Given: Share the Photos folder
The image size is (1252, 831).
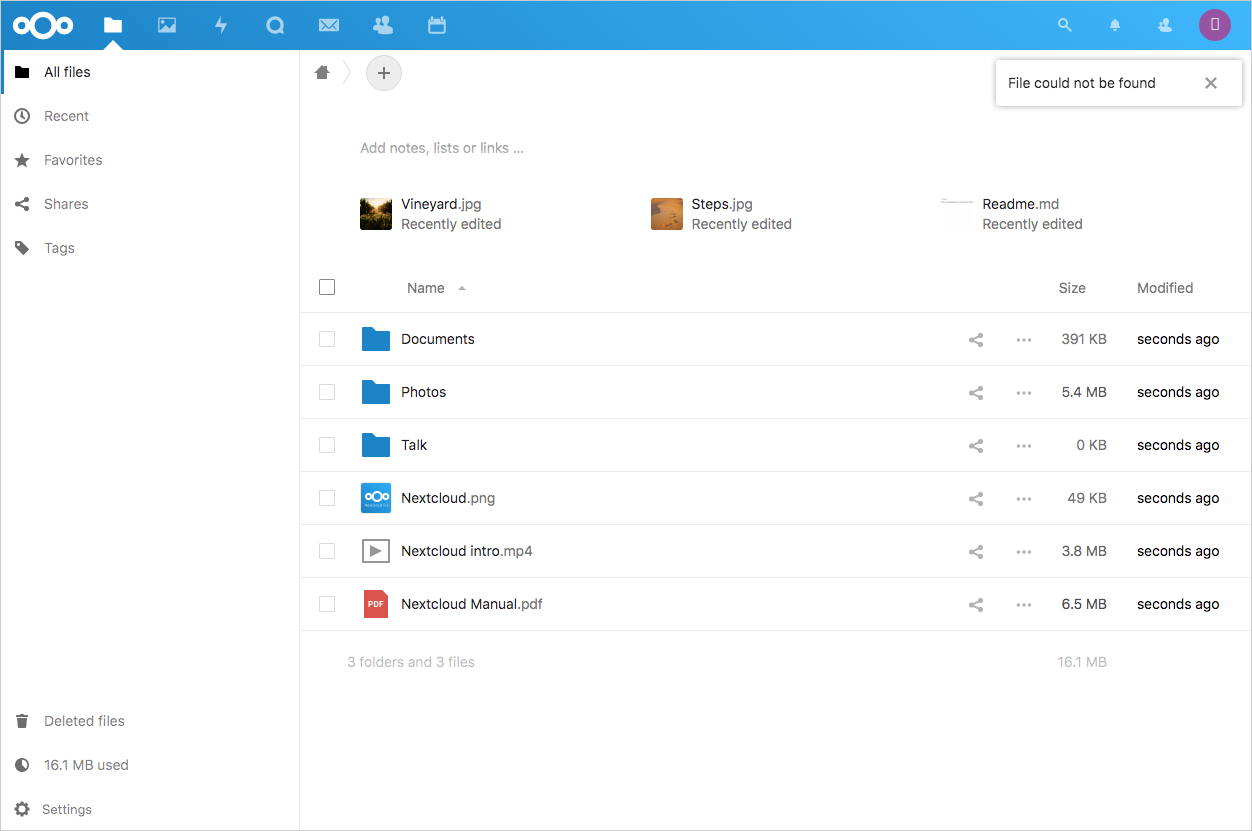Looking at the screenshot, I should pyautogui.click(x=976, y=393).
